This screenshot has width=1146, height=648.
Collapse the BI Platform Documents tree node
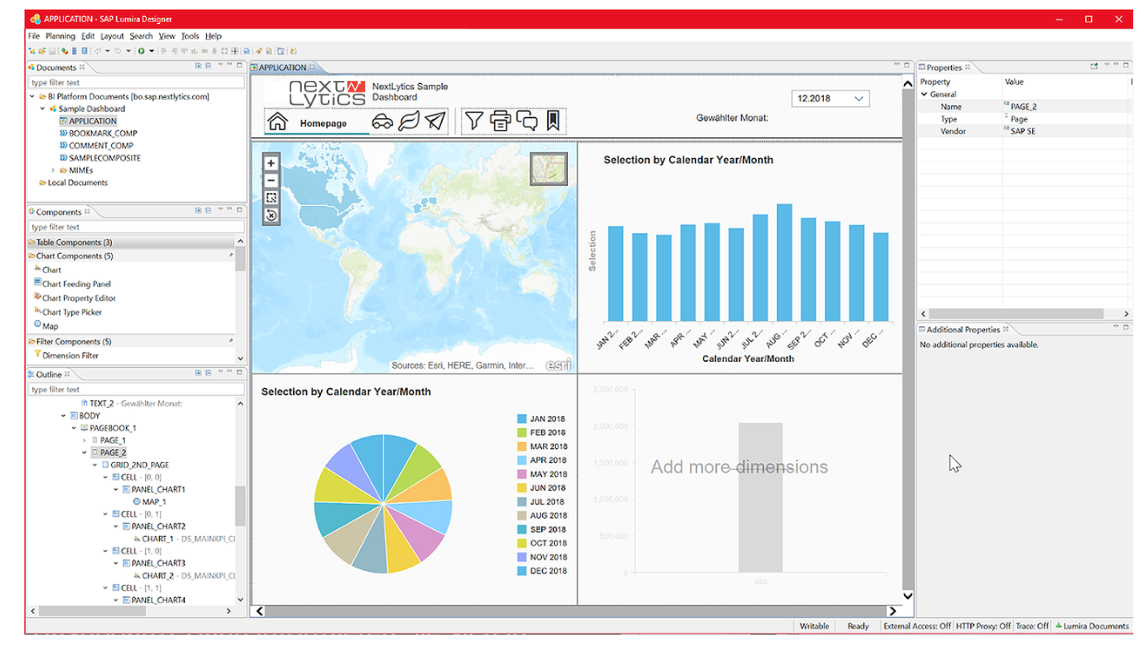click(32, 96)
